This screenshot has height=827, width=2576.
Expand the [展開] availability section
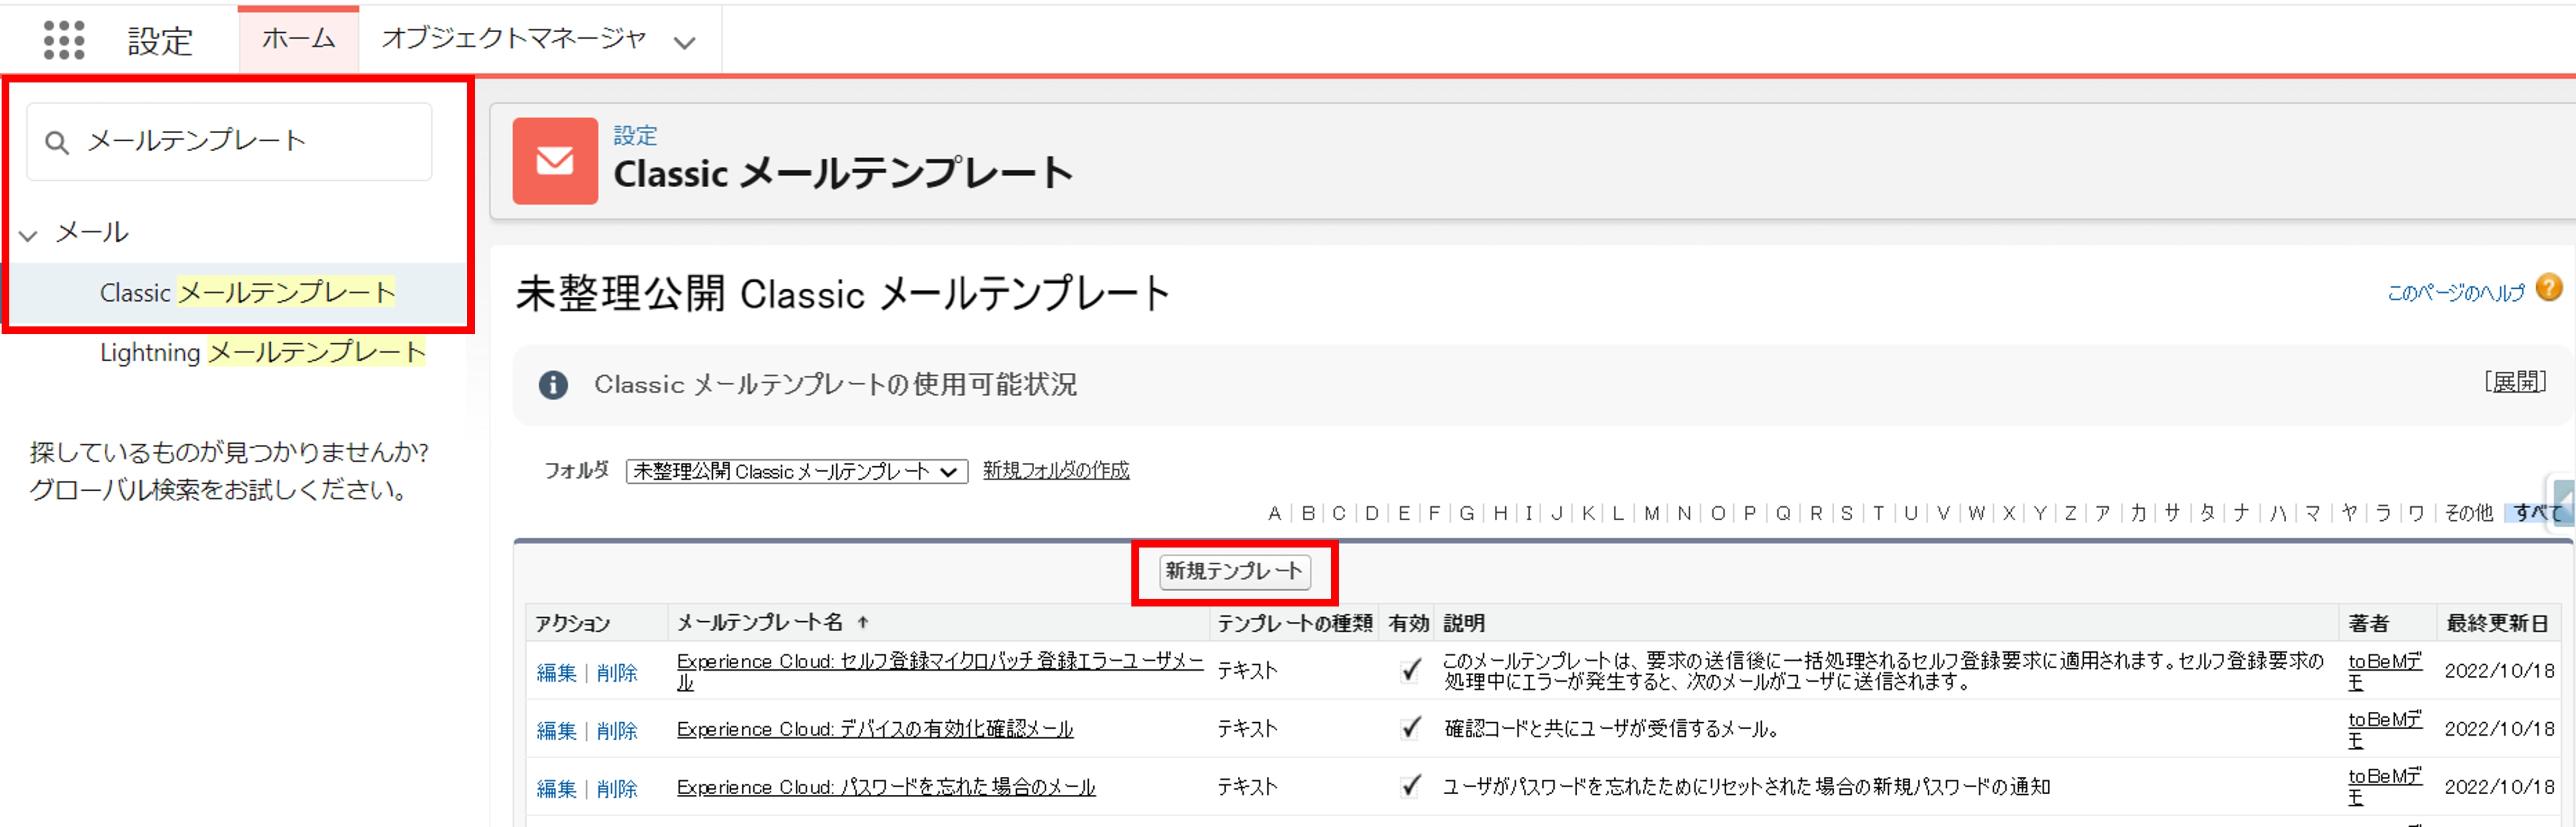(2515, 382)
